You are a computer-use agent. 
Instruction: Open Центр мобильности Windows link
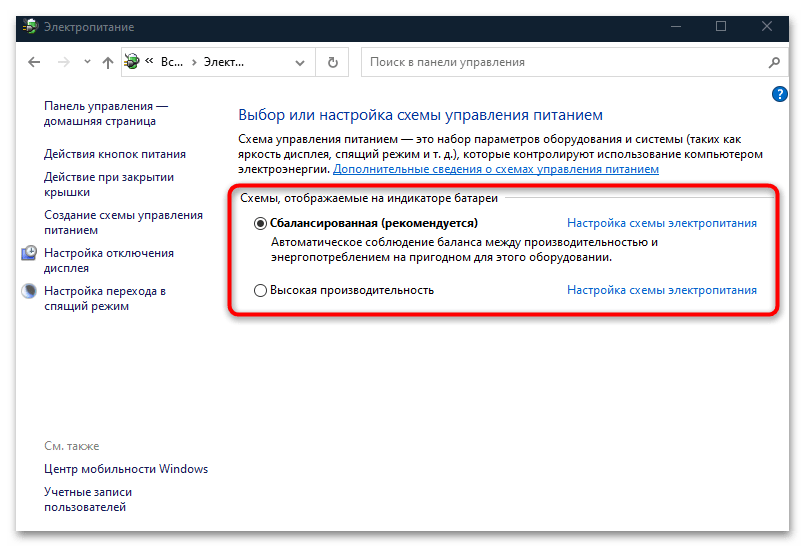[126, 469]
